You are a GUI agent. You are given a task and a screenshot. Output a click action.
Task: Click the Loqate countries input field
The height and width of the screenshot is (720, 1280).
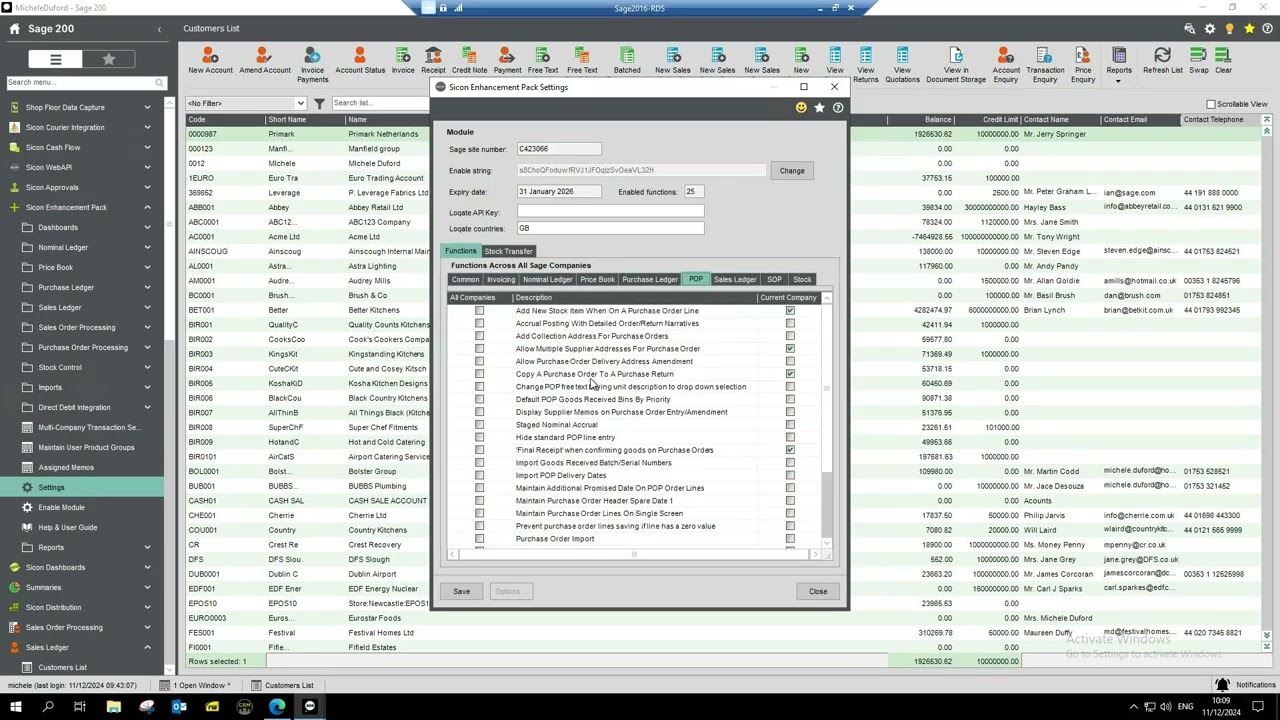(x=610, y=229)
